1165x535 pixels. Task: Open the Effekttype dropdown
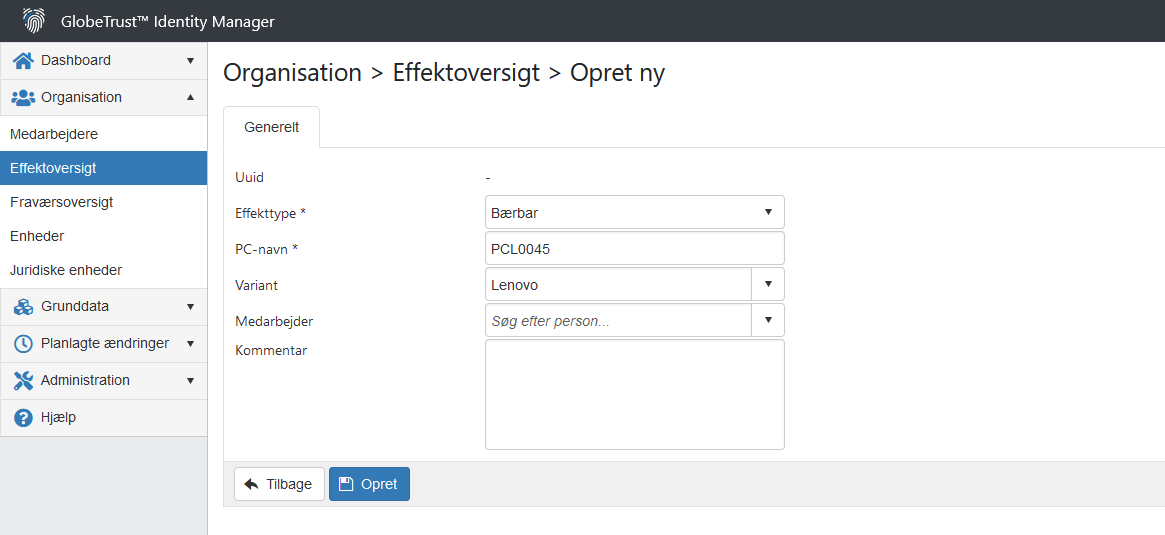(635, 213)
